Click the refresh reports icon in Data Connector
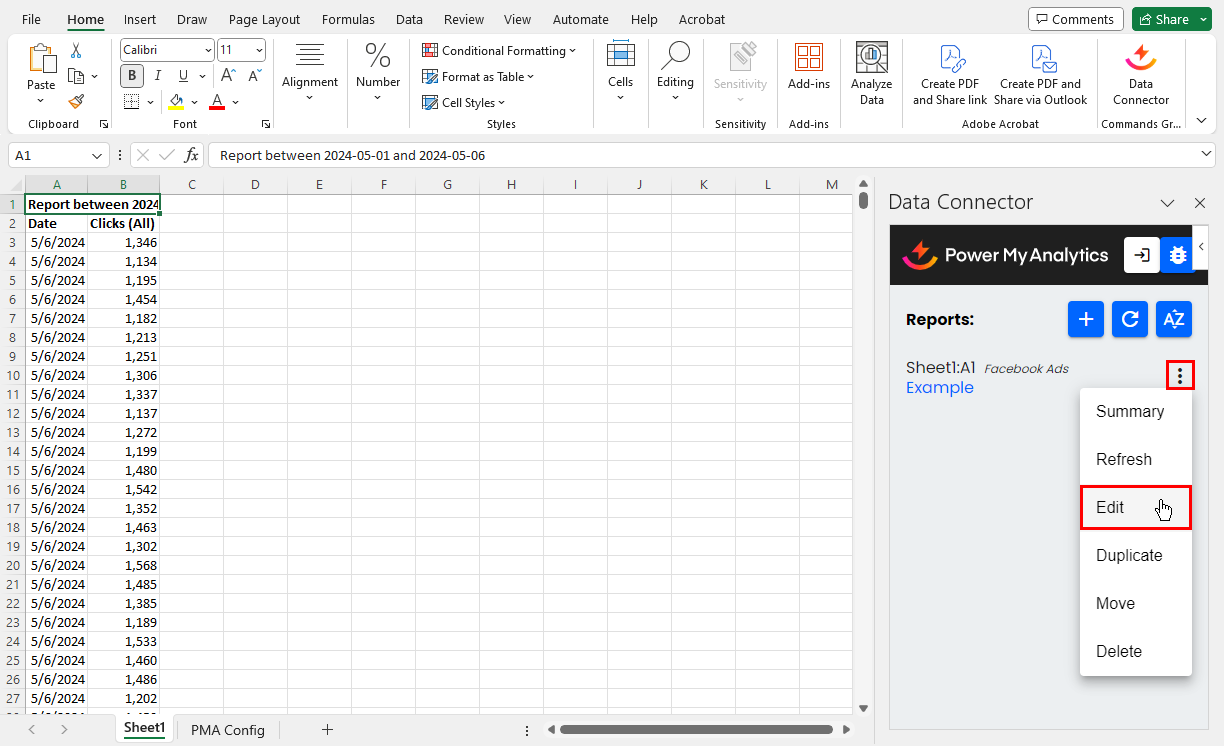 pyautogui.click(x=1130, y=319)
